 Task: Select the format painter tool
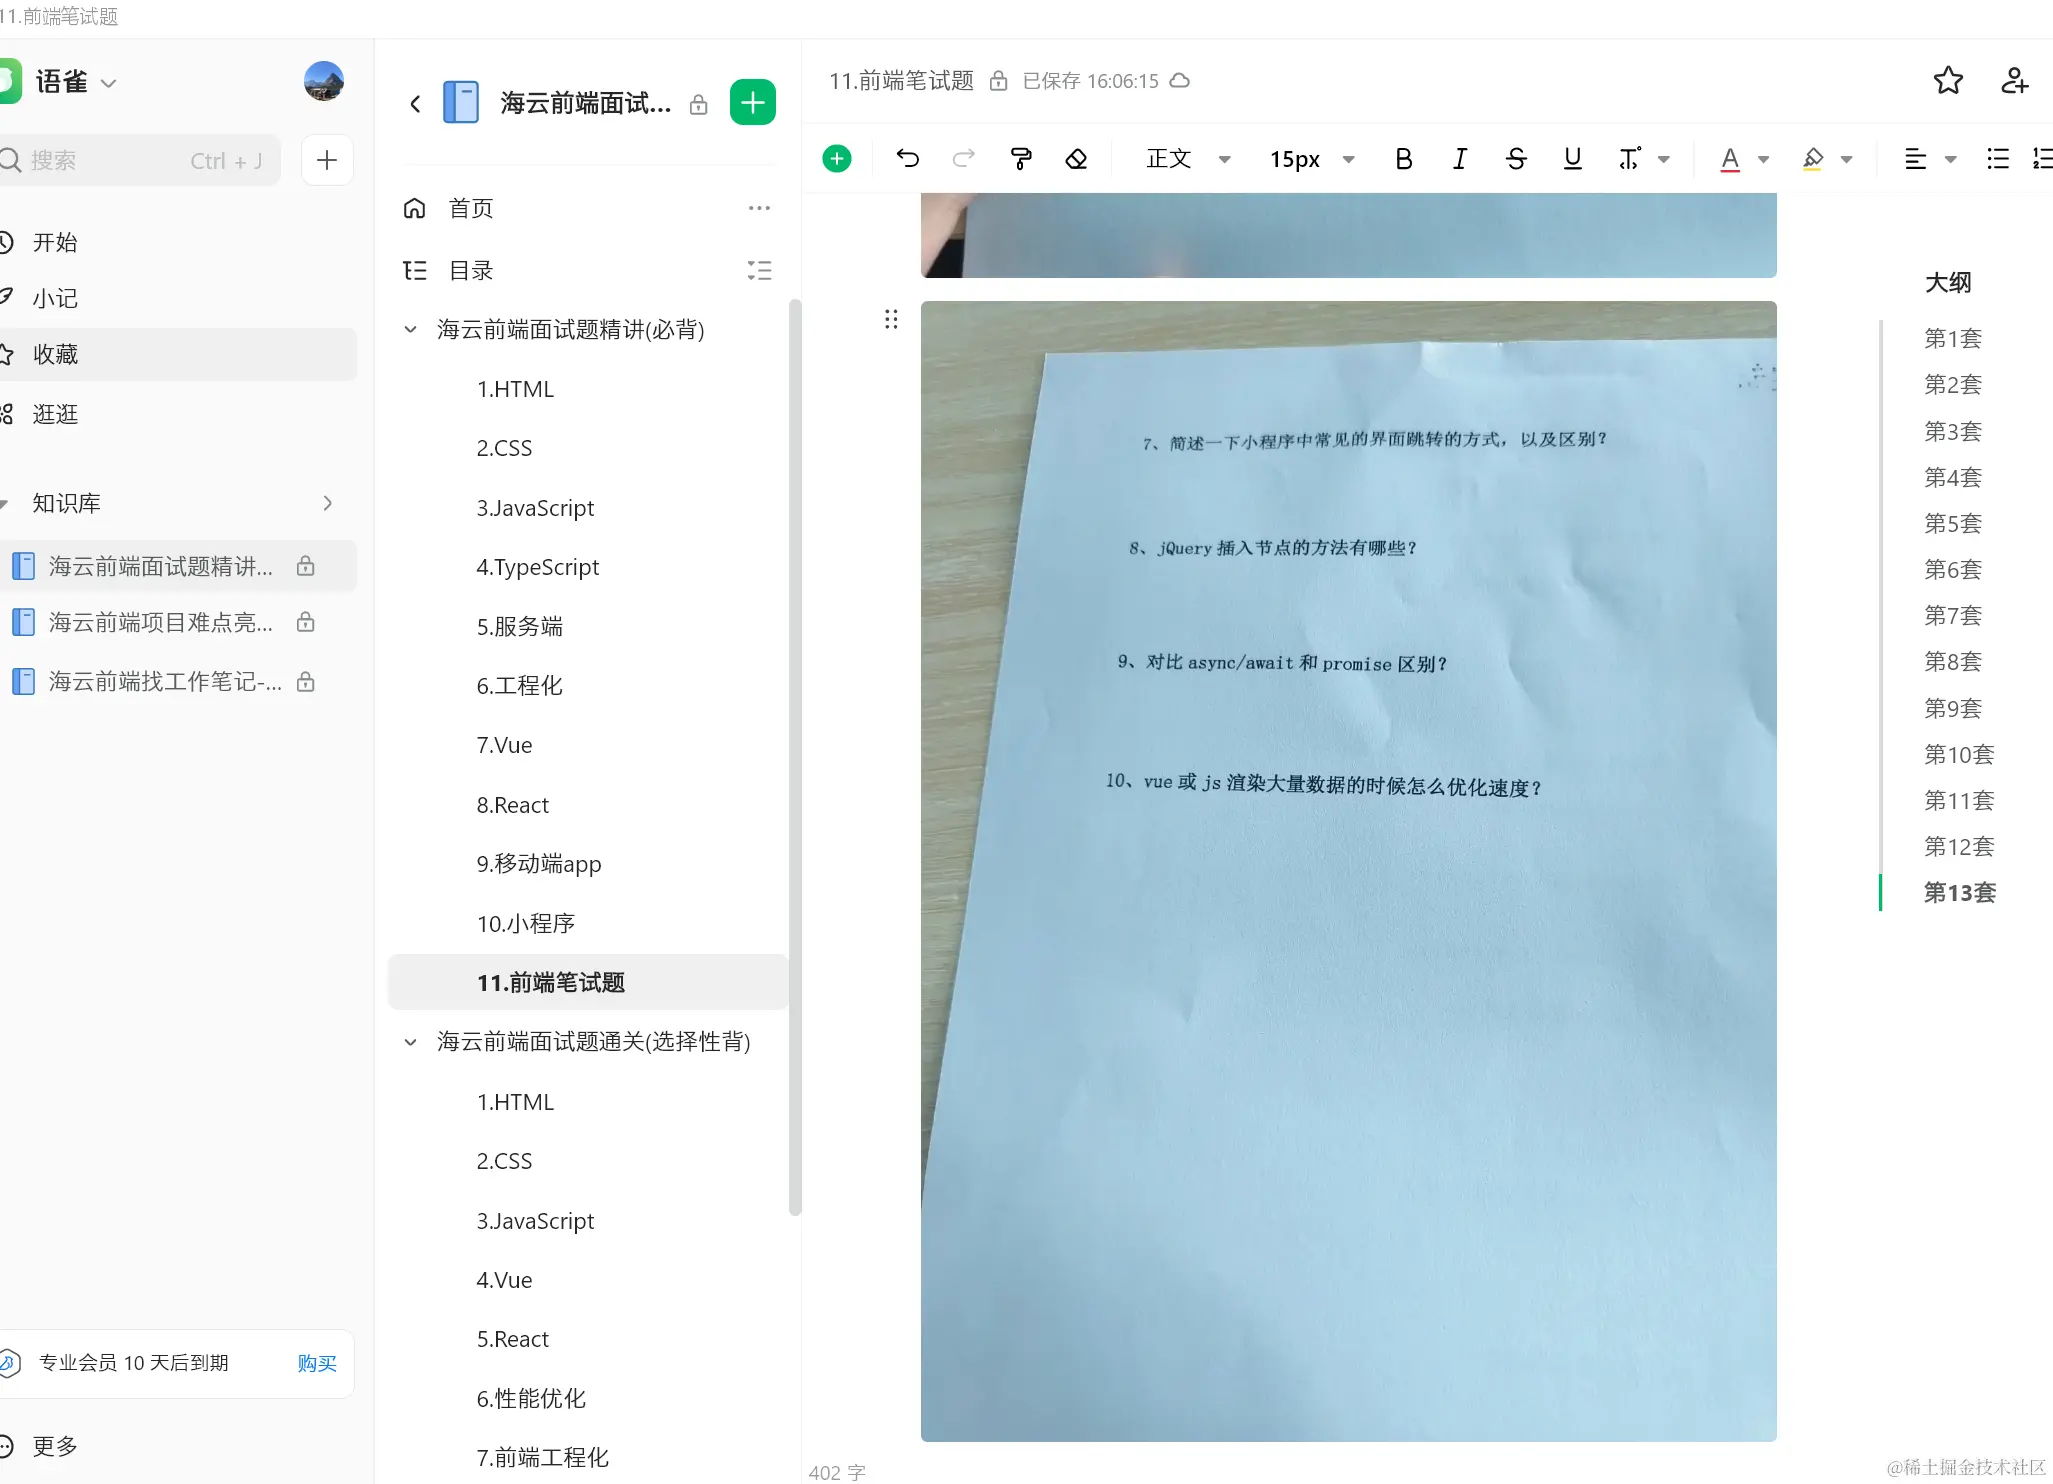tap(1020, 158)
